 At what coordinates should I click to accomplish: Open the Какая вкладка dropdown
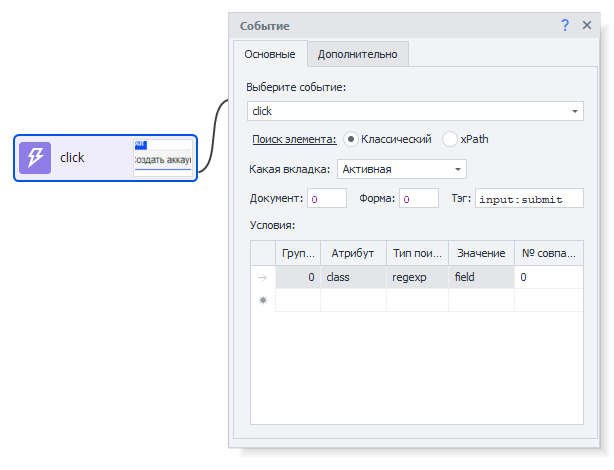(458, 170)
